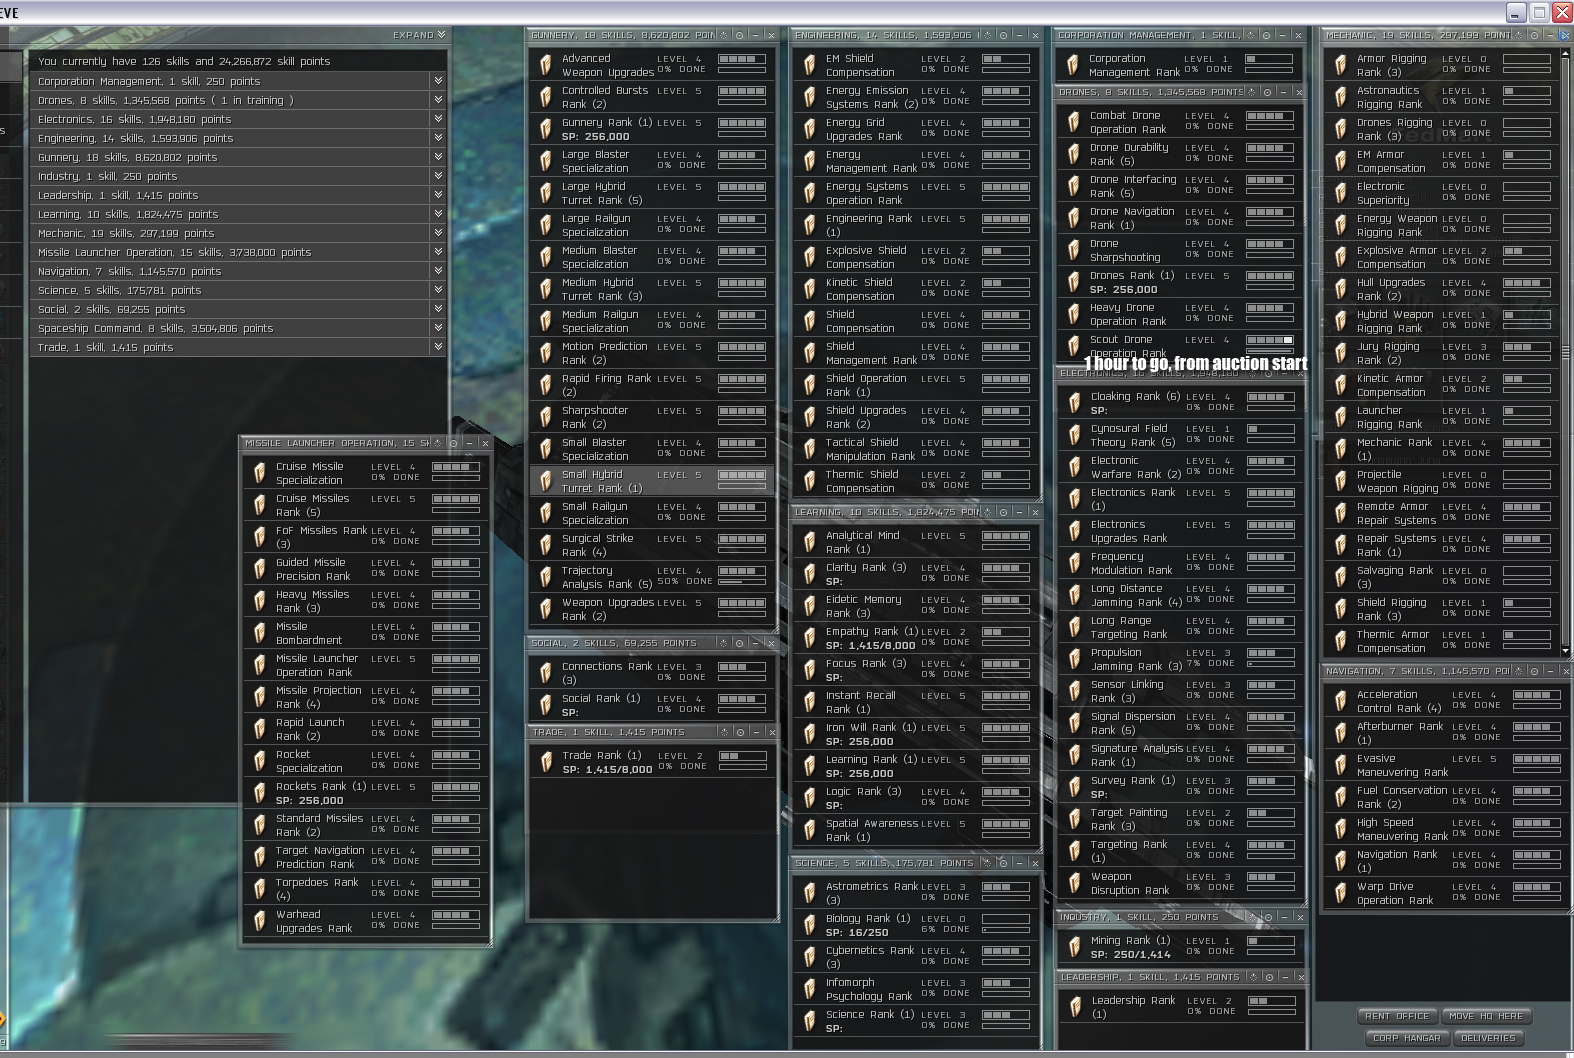Click the Rent Office button
Viewport: 1574px width, 1058px height.
[1397, 1016]
